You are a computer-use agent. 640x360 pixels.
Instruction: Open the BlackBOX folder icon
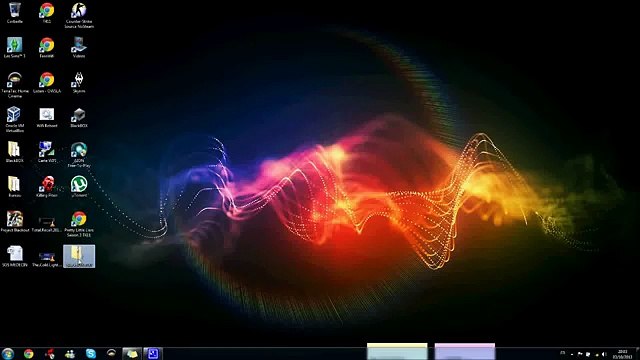15,152
